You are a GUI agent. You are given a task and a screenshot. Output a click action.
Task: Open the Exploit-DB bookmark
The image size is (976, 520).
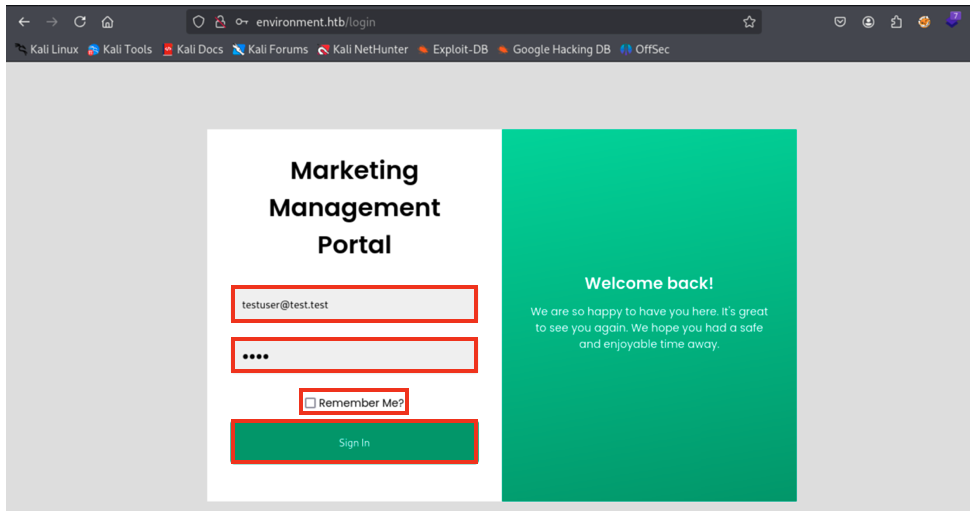453,49
